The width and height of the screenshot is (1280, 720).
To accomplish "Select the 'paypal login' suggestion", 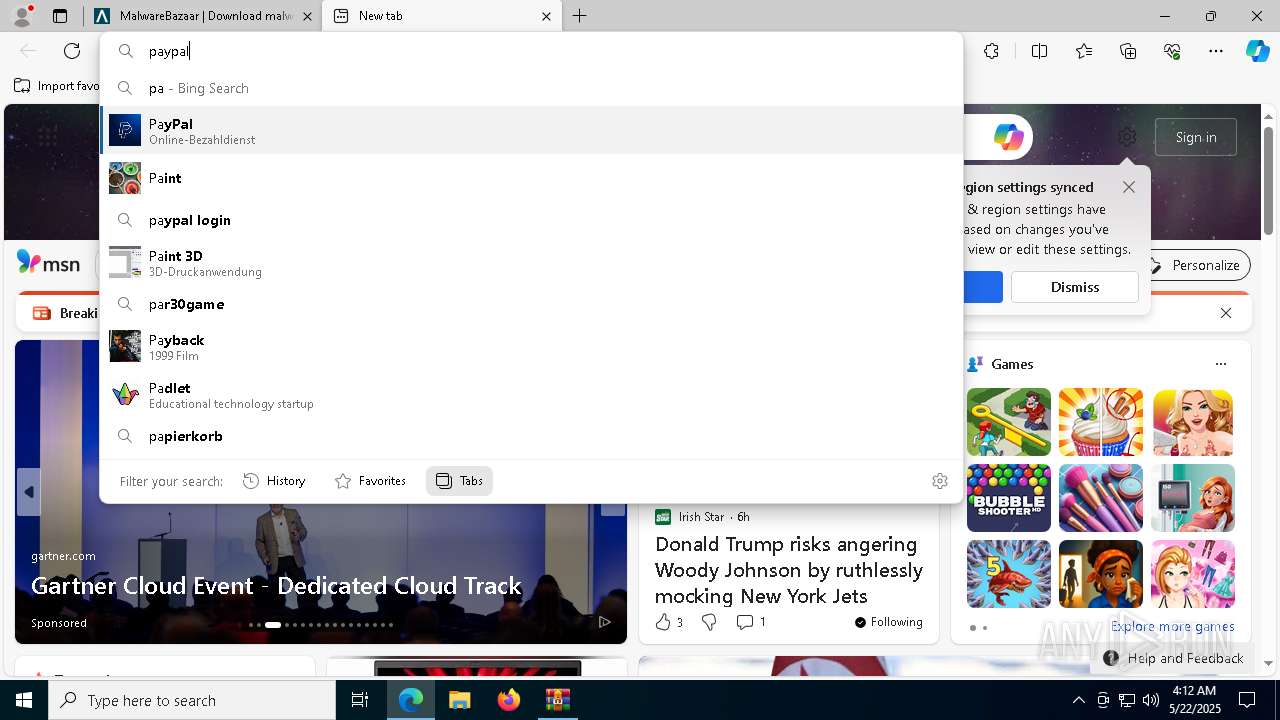I will (x=531, y=220).
